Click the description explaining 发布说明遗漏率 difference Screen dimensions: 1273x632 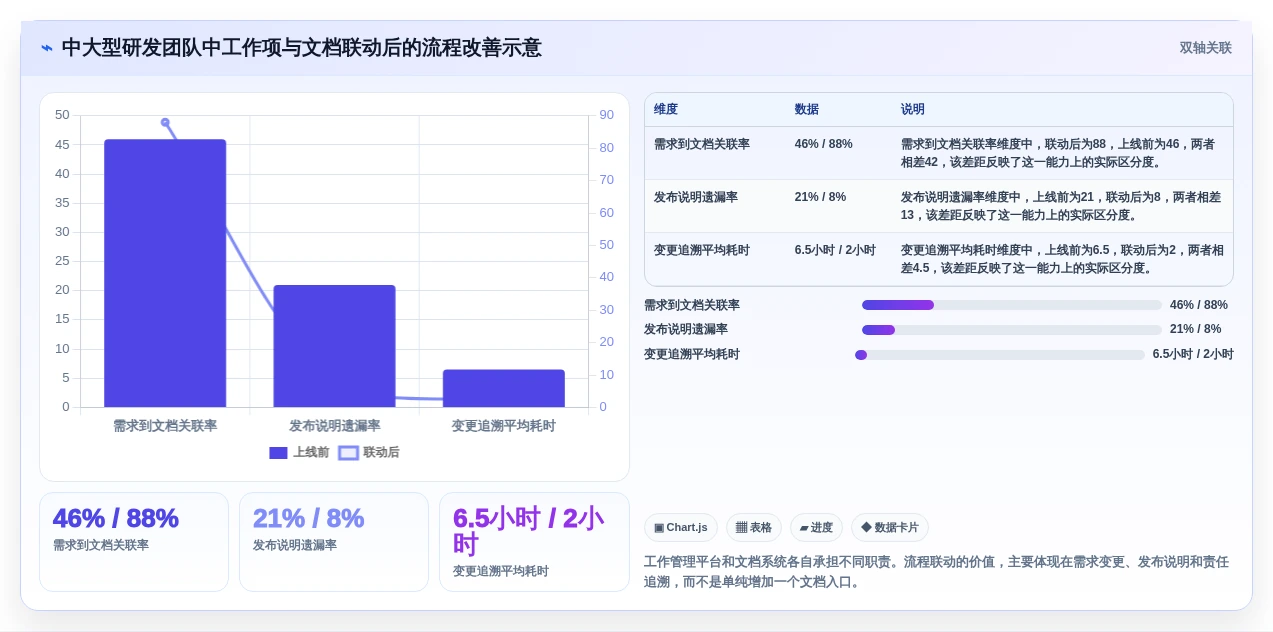click(1061, 206)
